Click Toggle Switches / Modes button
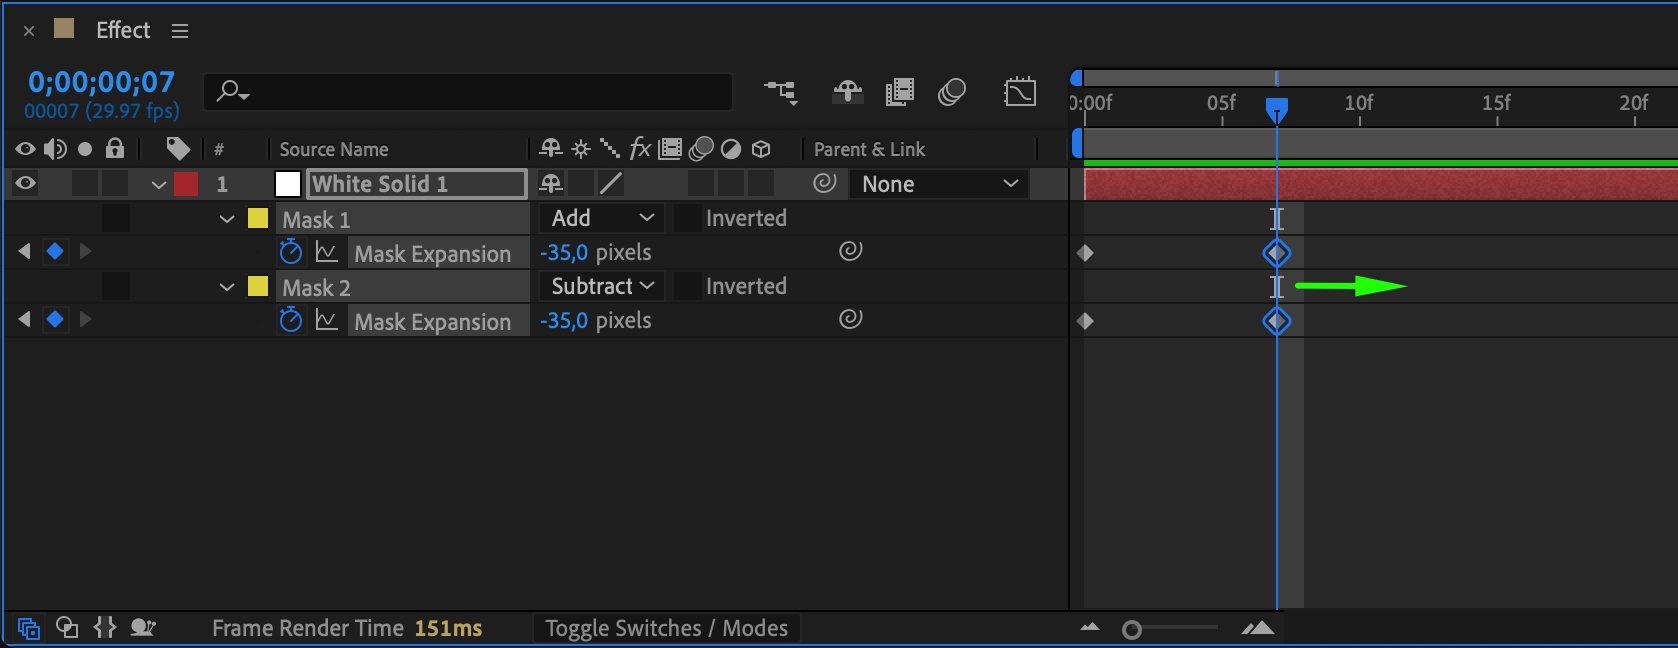The image size is (1678, 648). coord(666,628)
